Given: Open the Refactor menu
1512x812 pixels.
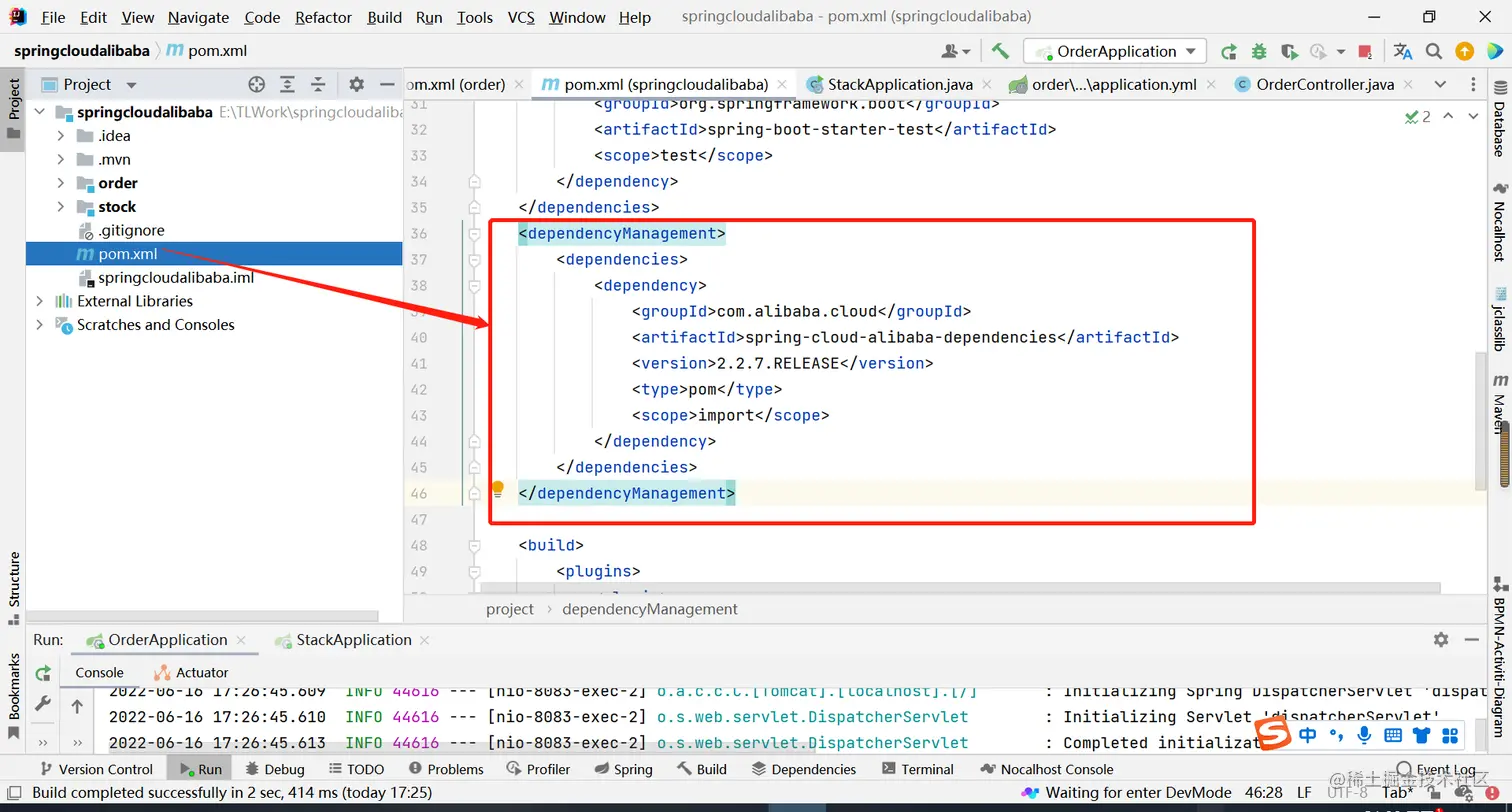Looking at the screenshot, I should pyautogui.click(x=324, y=17).
